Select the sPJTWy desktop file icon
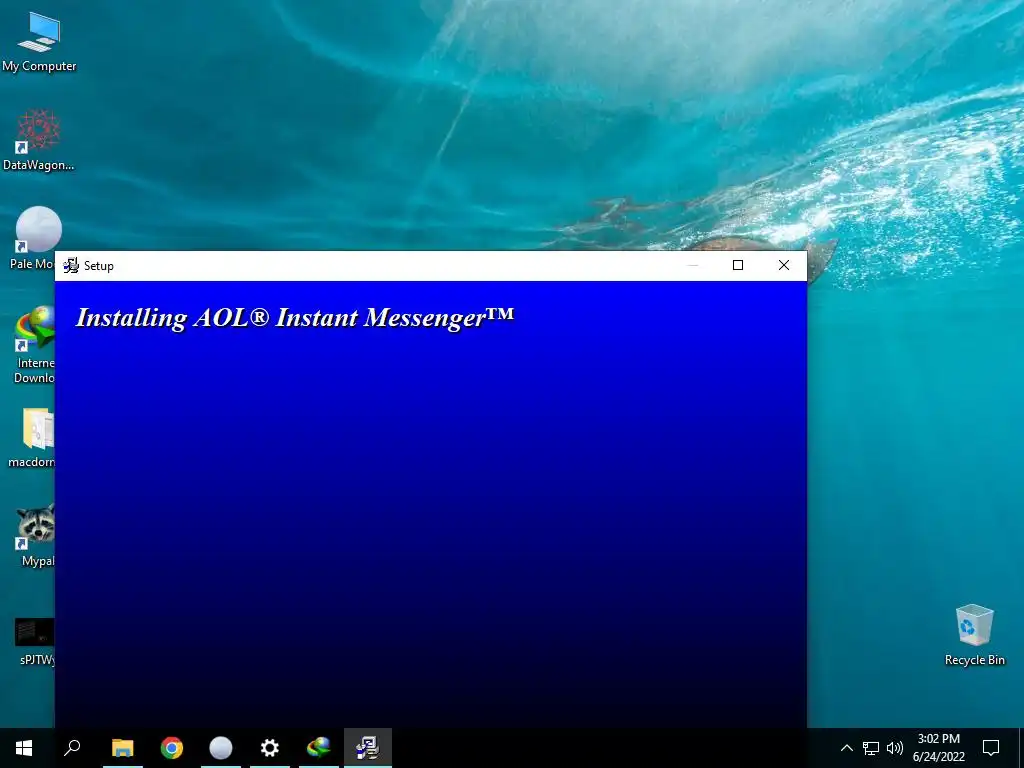Screen dimensions: 1024x768 point(35,643)
